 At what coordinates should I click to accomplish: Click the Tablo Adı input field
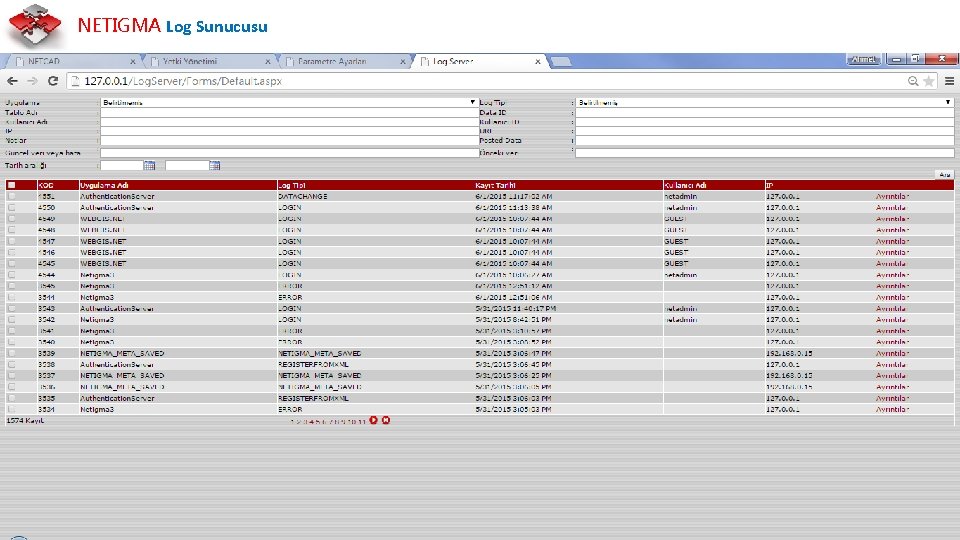pos(289,112)
